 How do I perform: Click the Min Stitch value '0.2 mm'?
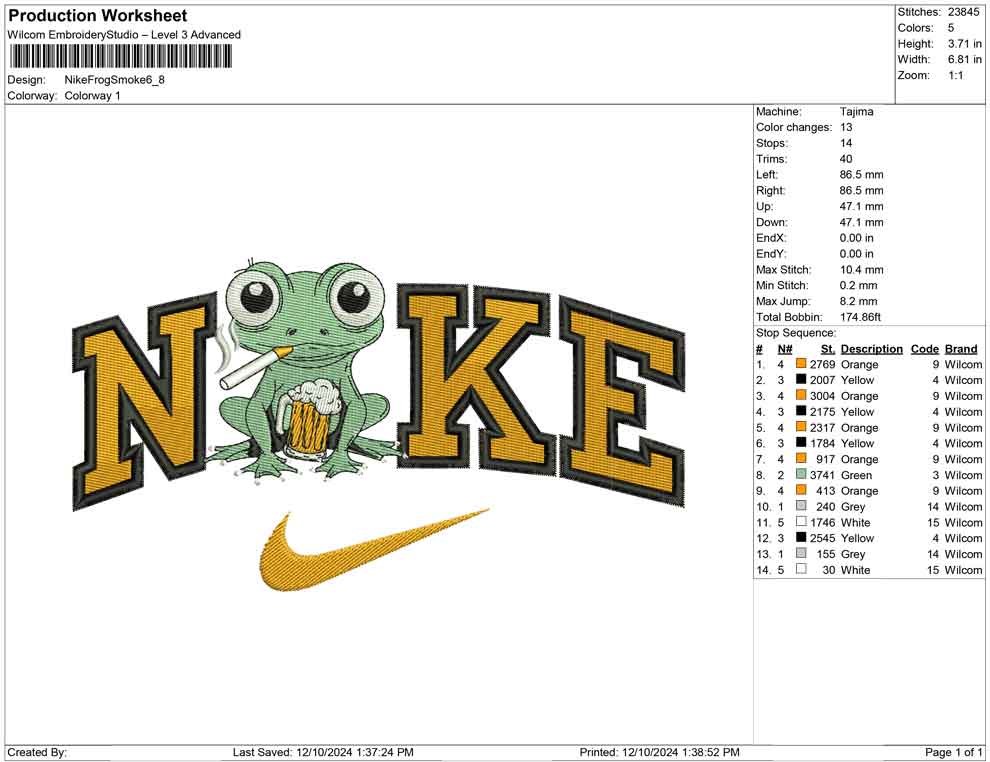click(x=859, y=285)
